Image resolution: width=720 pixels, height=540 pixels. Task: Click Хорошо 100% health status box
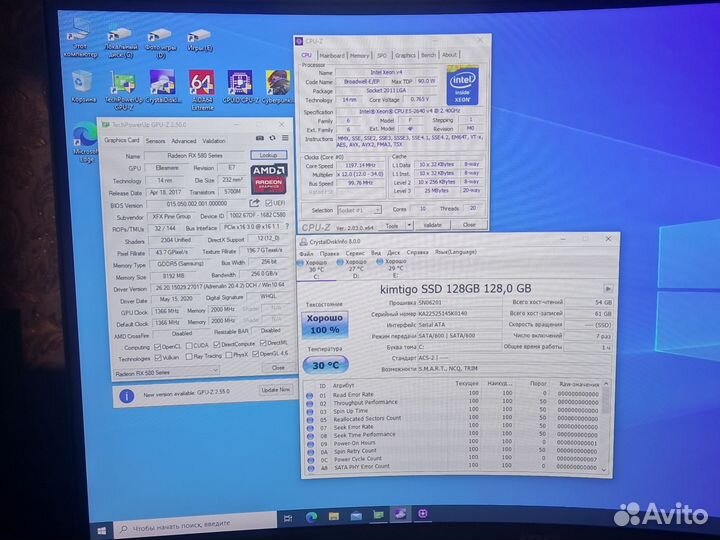pyautogui.click(x=325, y=324)
